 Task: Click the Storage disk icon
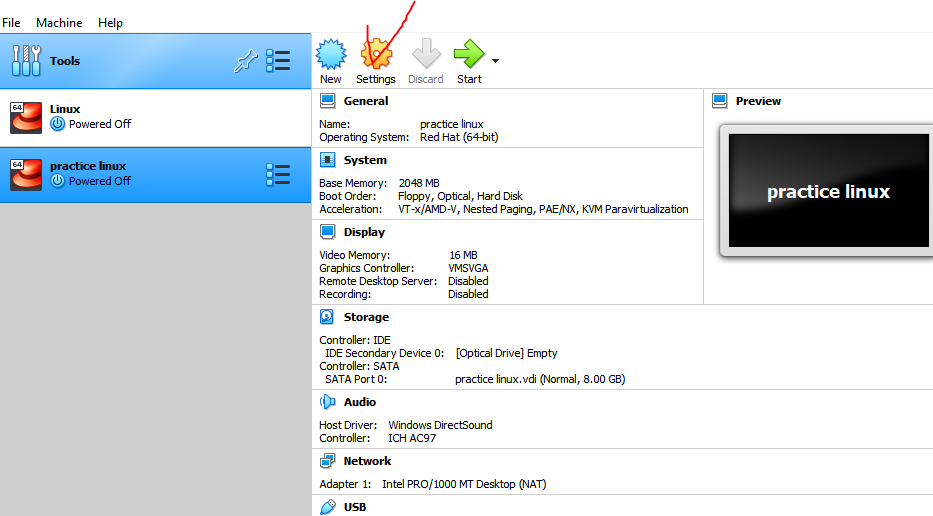(327, 317)
